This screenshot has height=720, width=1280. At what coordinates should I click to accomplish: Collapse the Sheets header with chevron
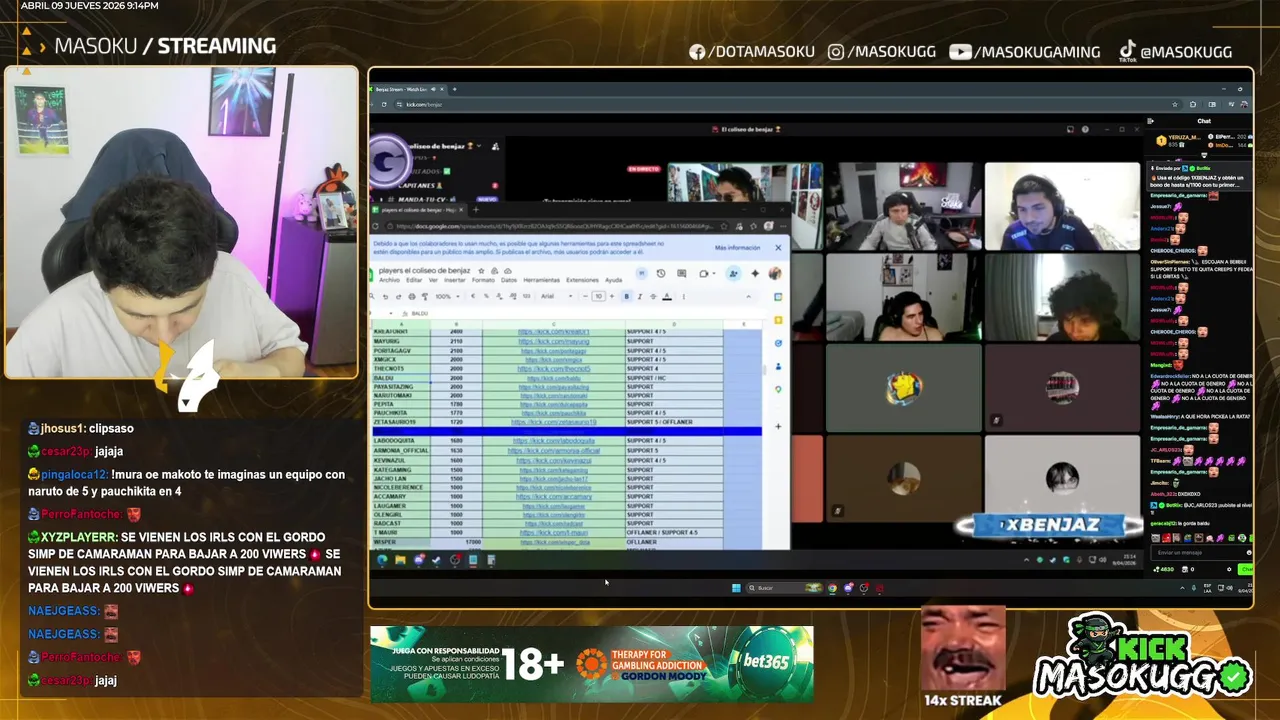click(748, 296)
